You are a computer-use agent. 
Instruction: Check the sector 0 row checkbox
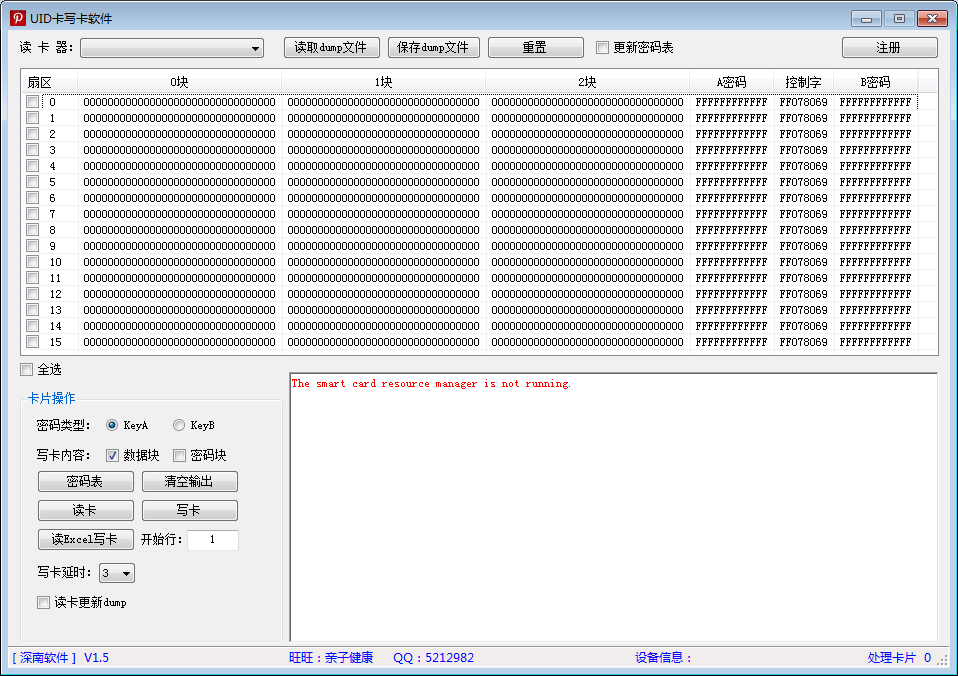point(33,102)
